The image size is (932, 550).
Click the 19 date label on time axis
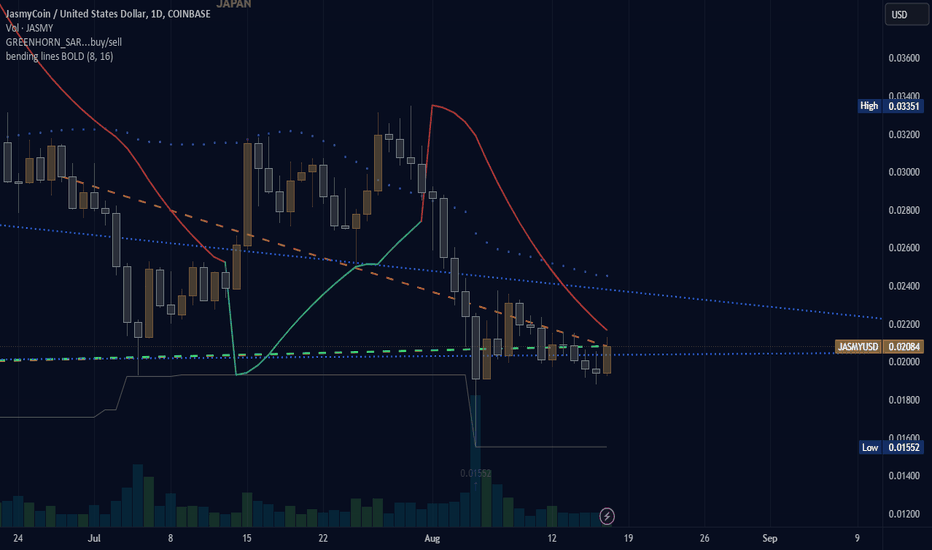point(628,538)
